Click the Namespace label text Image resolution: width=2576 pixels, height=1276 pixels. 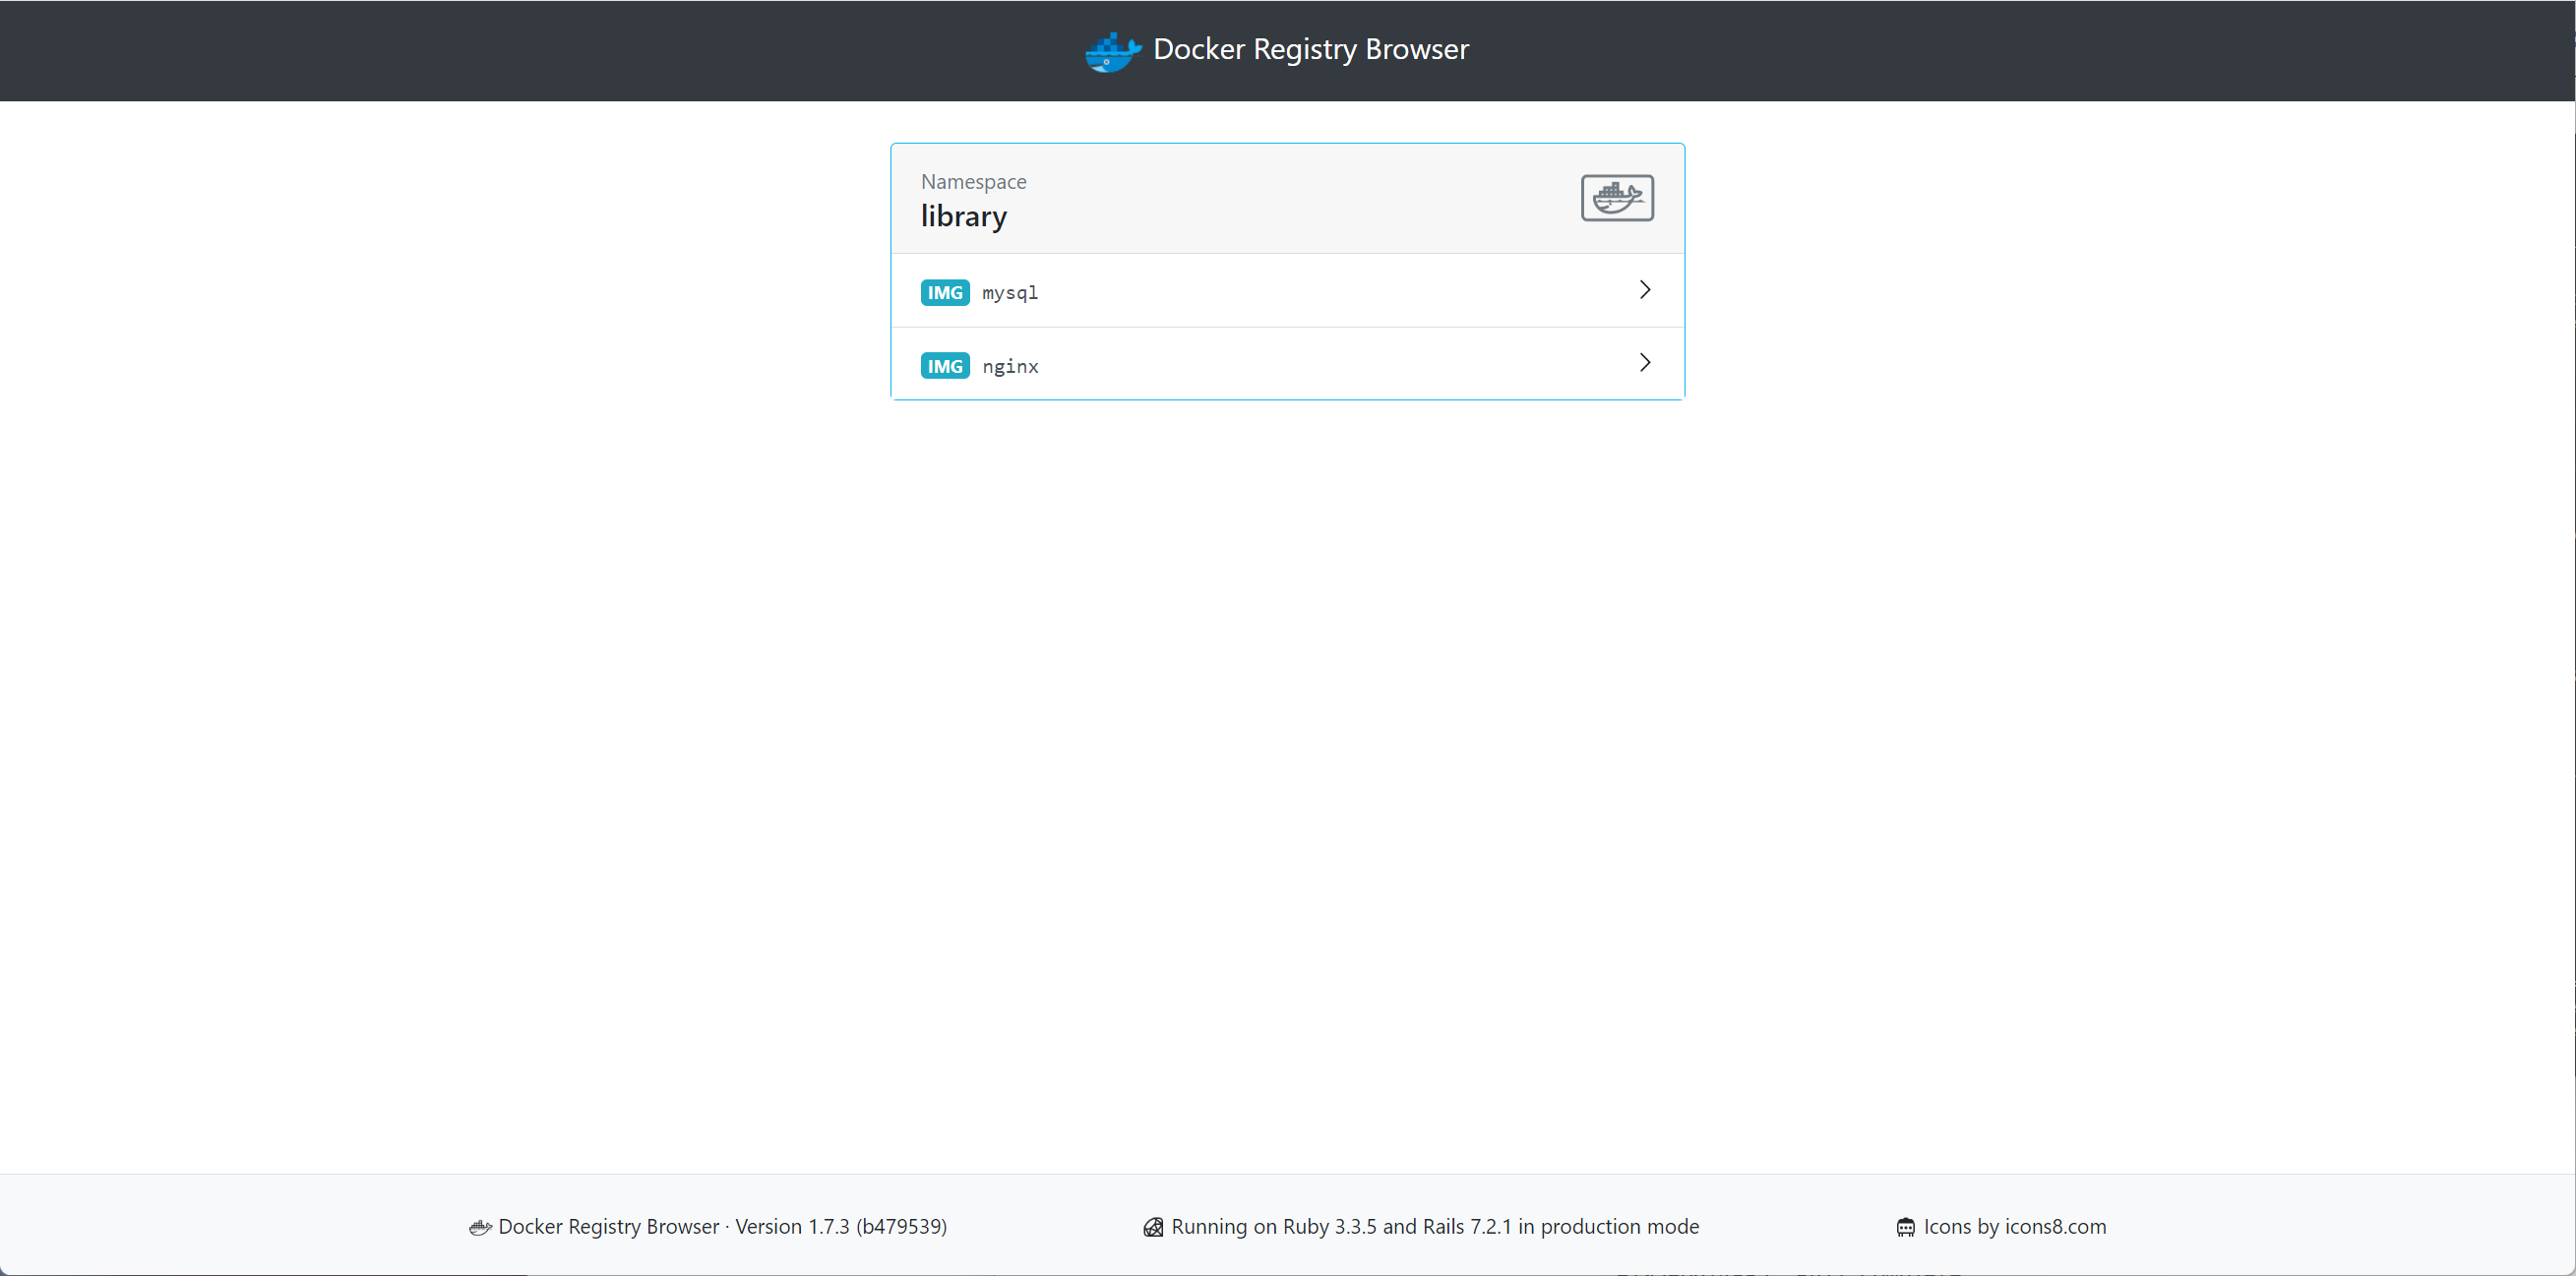[973, 182]
